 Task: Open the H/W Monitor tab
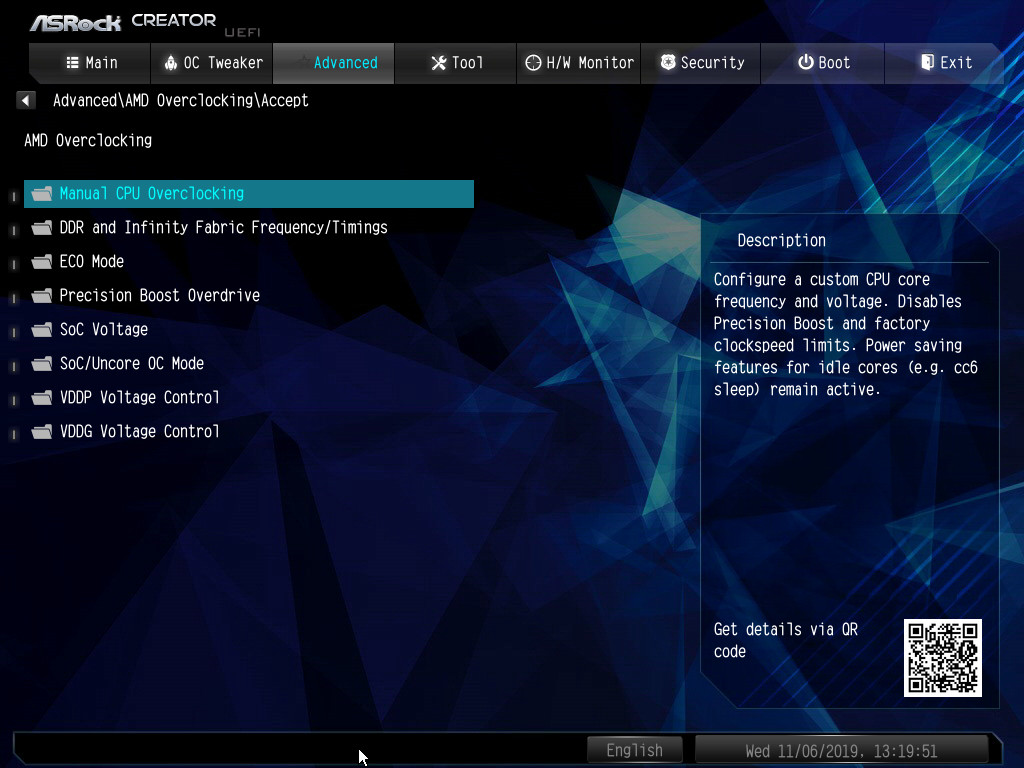click(579, 62)
